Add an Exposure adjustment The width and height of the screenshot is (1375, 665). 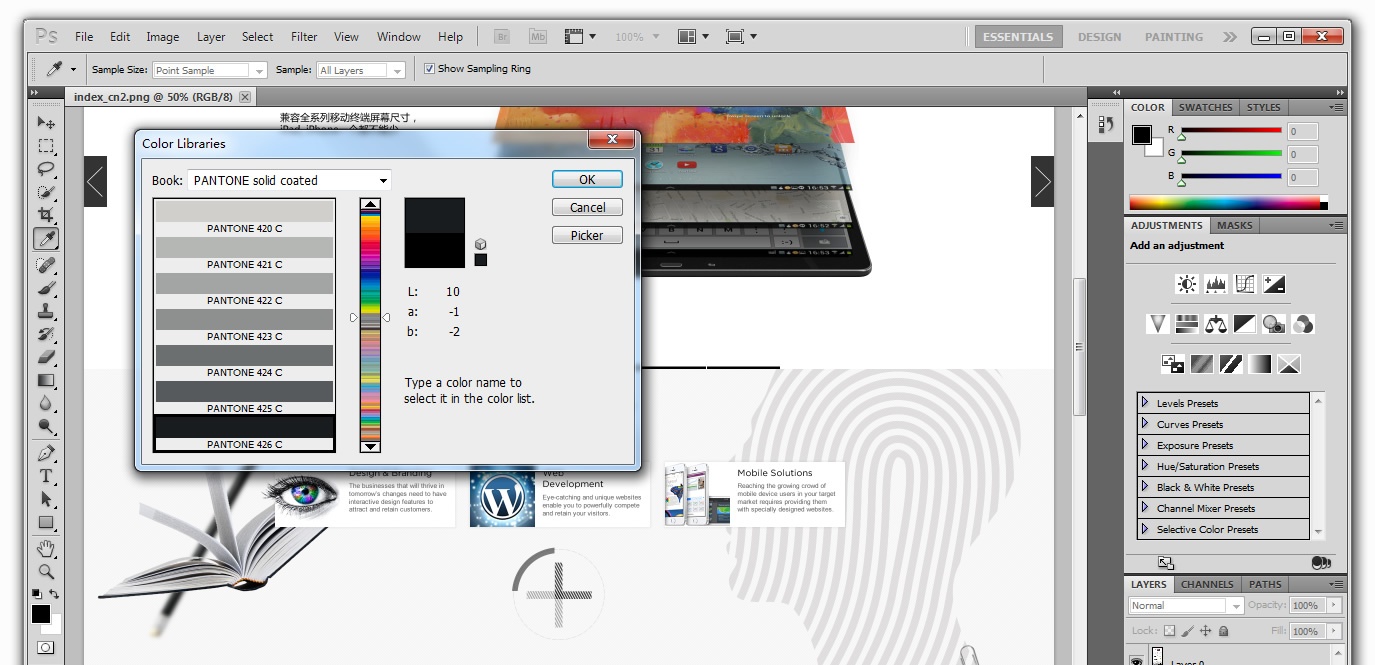pos(1274,285)
